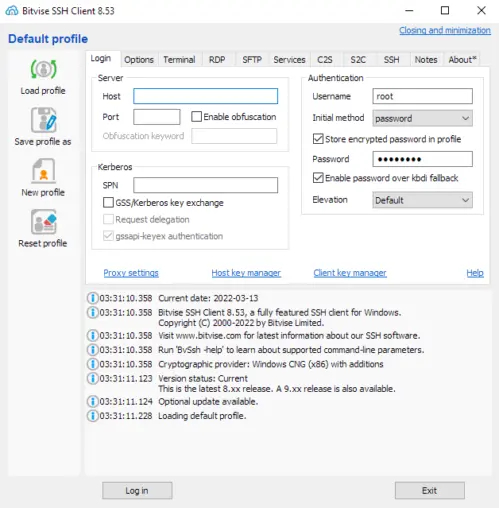Click the 'Optional update available.' log text

(x=208, y=401)
